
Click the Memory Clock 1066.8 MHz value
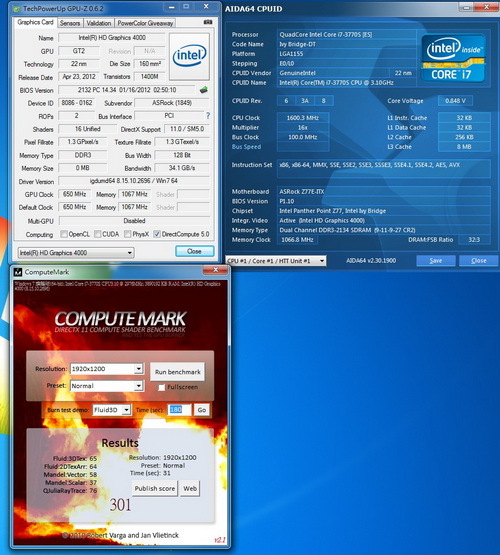(x=297, y=240)
